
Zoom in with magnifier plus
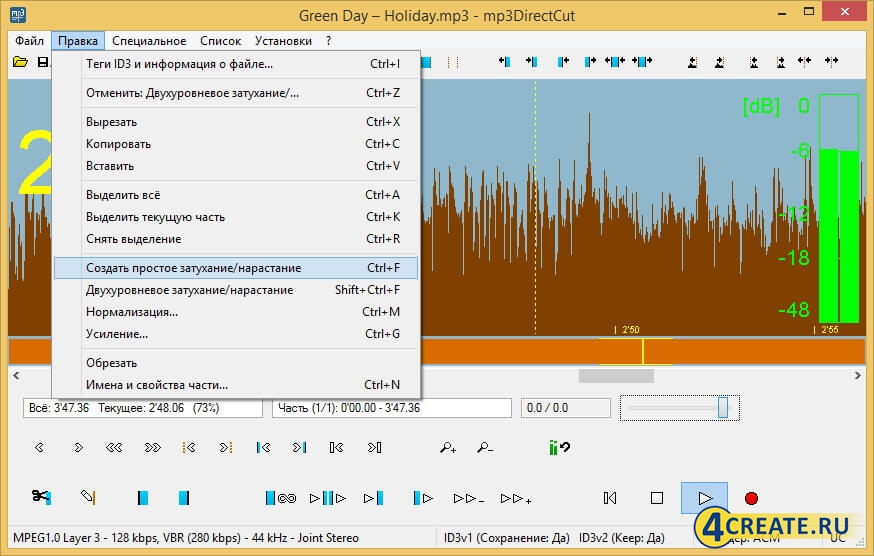448,447
